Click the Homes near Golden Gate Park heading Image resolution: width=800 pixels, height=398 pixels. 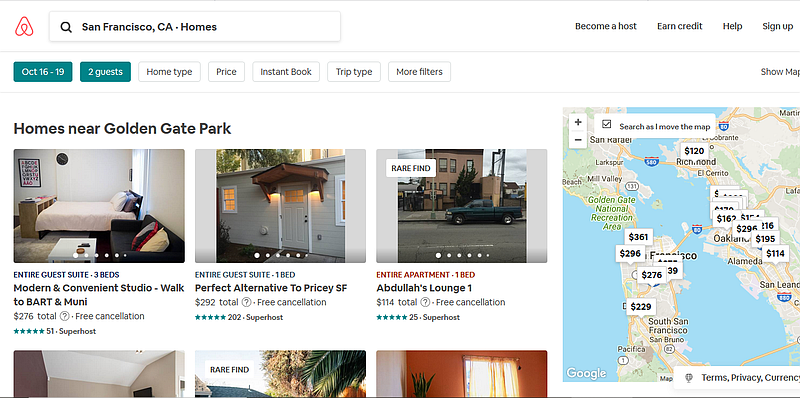point(122,129)
